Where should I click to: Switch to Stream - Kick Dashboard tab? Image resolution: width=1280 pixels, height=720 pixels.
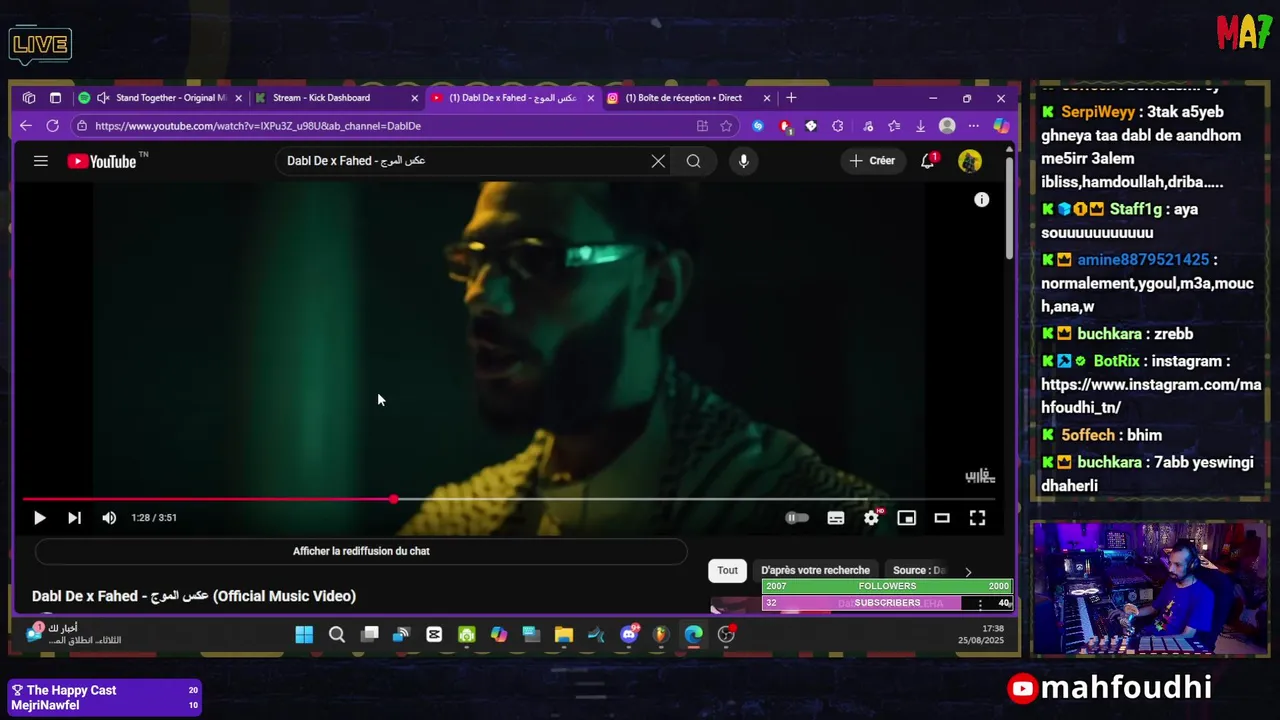click(337, 98)
